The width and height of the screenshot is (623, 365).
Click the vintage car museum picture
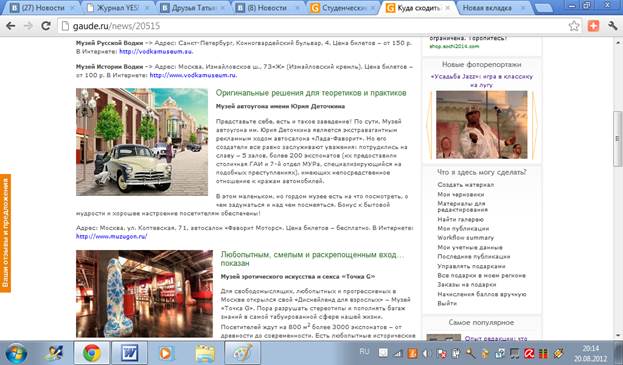click(142, 142)
